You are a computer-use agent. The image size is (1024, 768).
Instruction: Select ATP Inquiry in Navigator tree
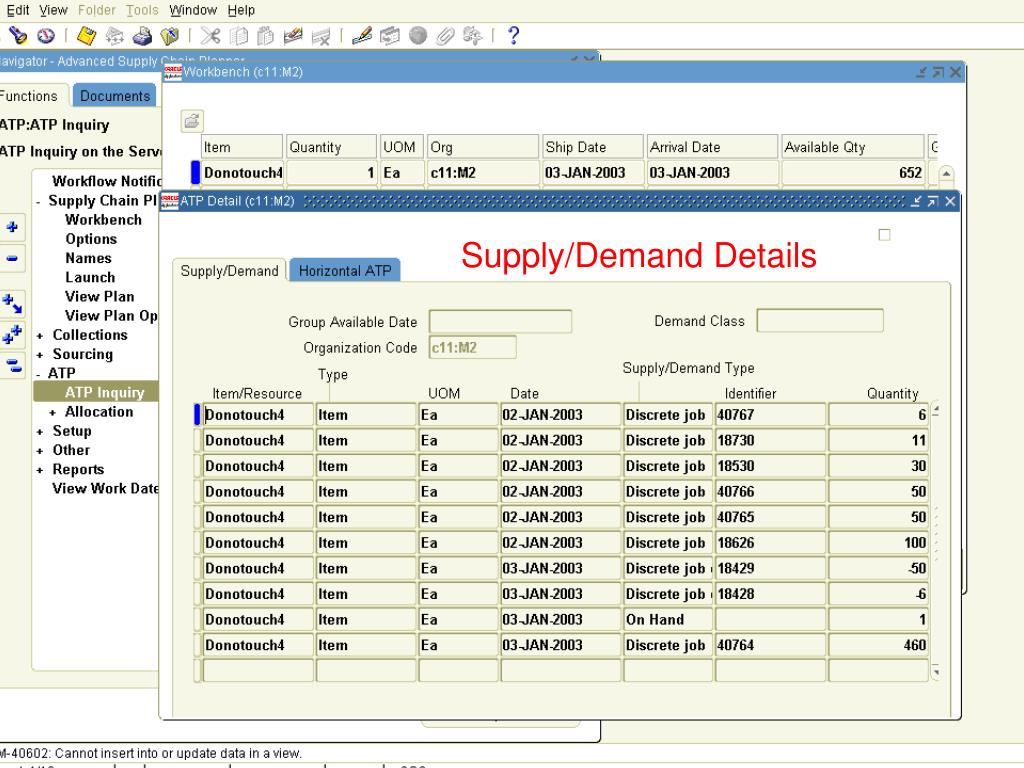(96, 392)
